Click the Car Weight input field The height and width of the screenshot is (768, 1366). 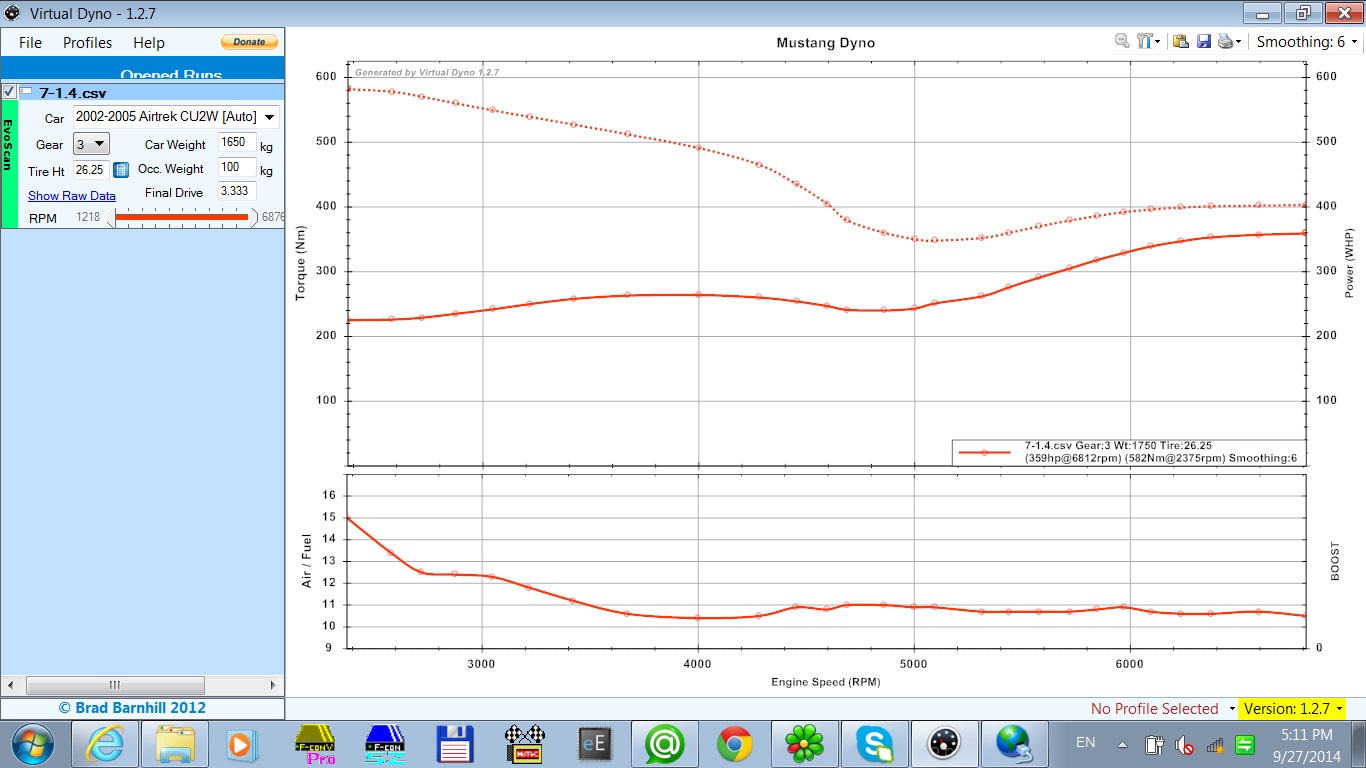[x=237, y=144]
